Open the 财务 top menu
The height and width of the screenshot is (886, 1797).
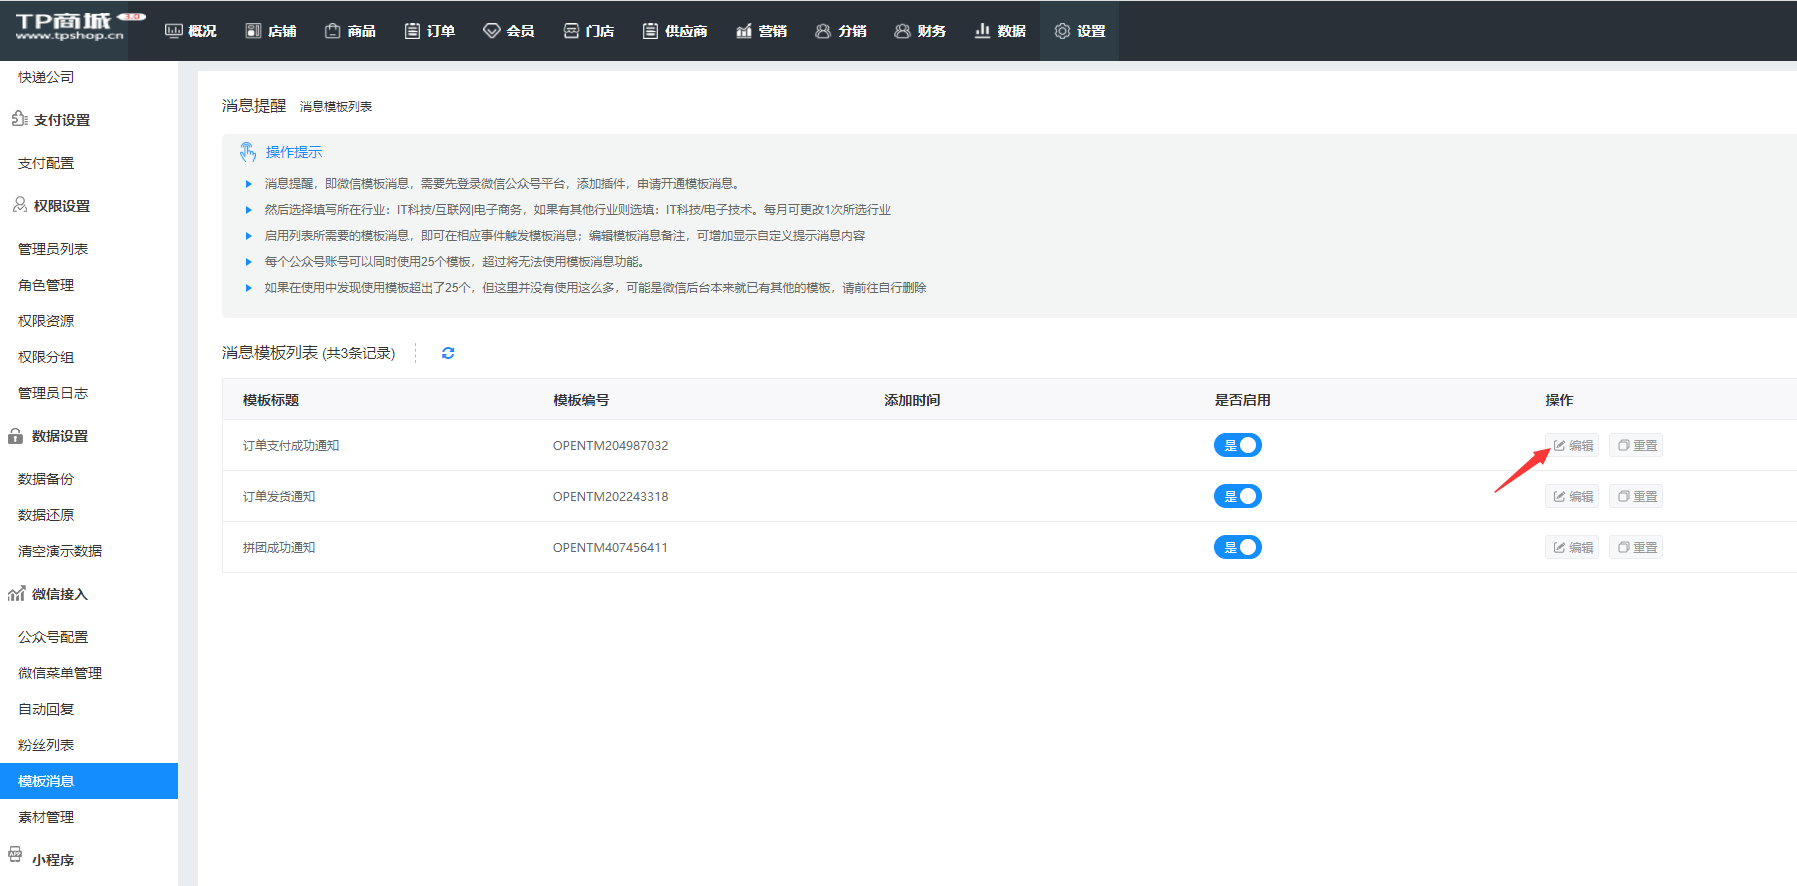(920, 31)
